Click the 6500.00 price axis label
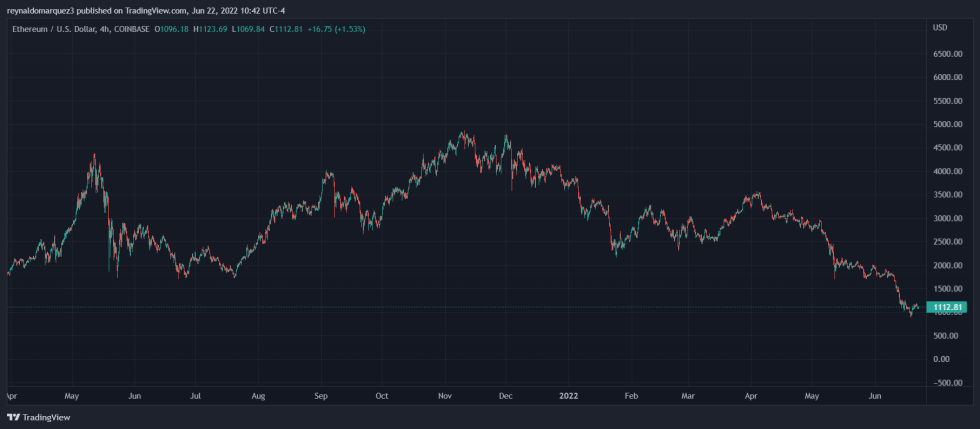Viewport: 980px width, 429px height. [x=946, y=54]
